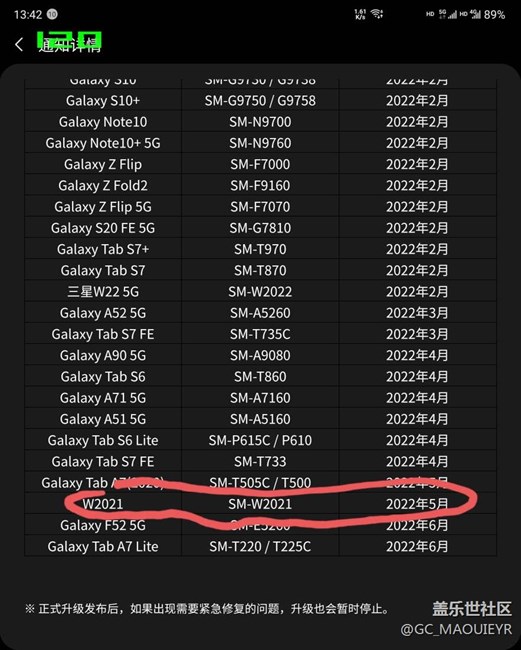Tap the SM-W2021 model cell

pos(260,504)
